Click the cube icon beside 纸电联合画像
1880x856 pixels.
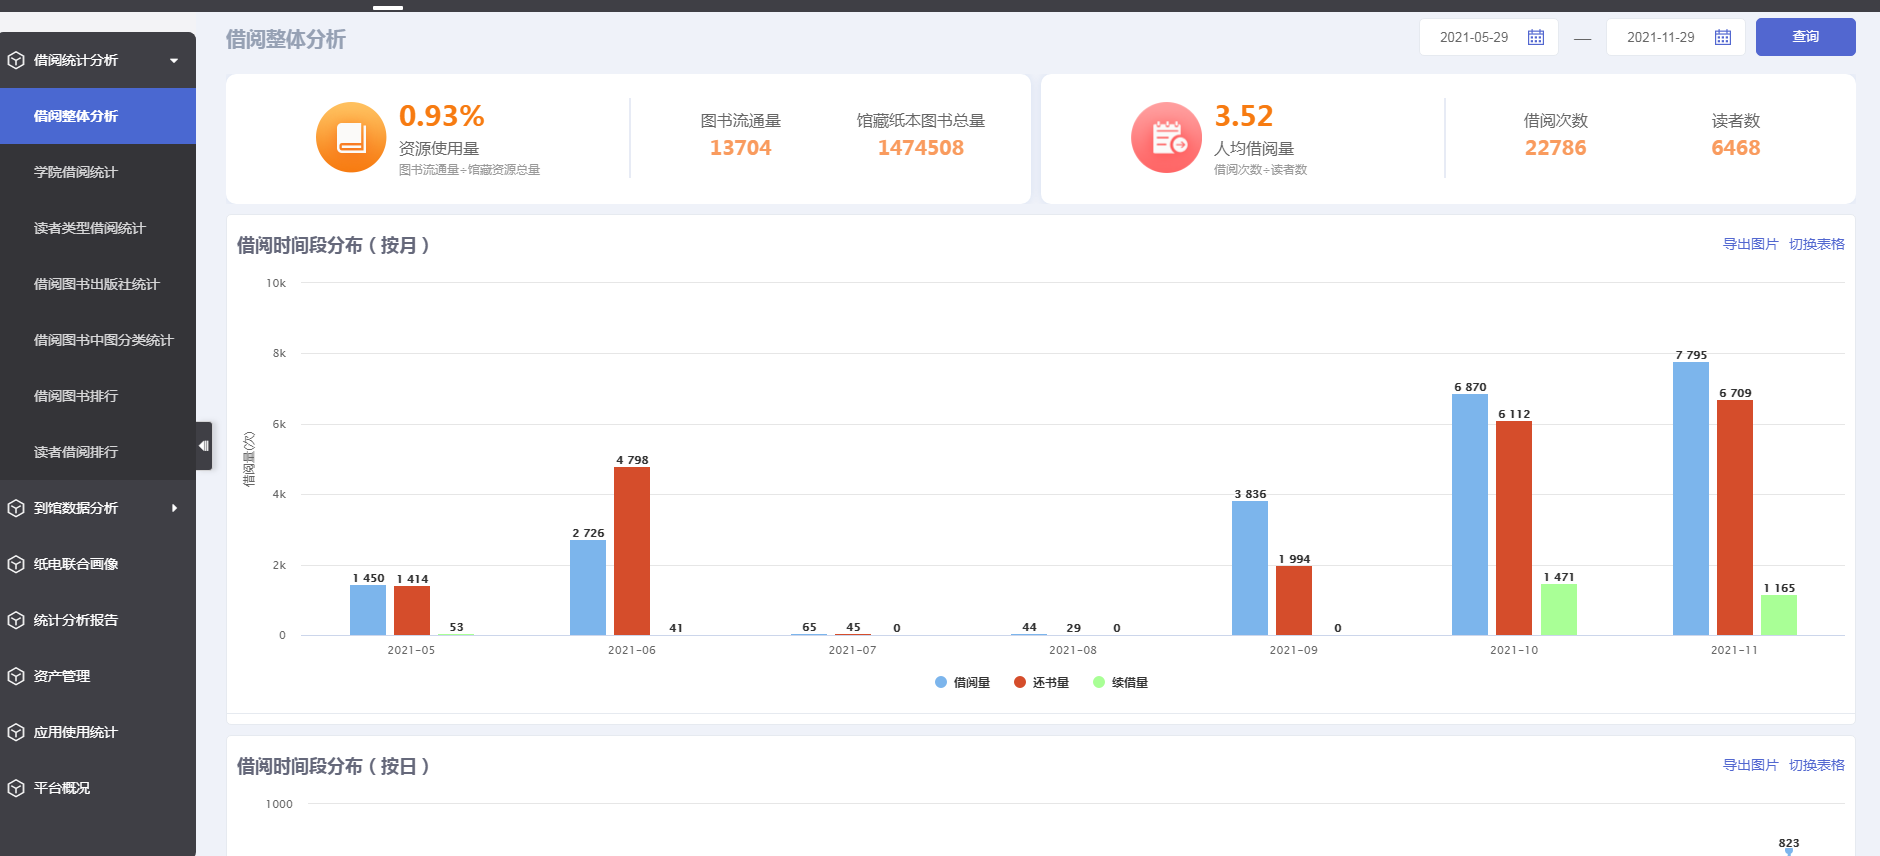16,564
